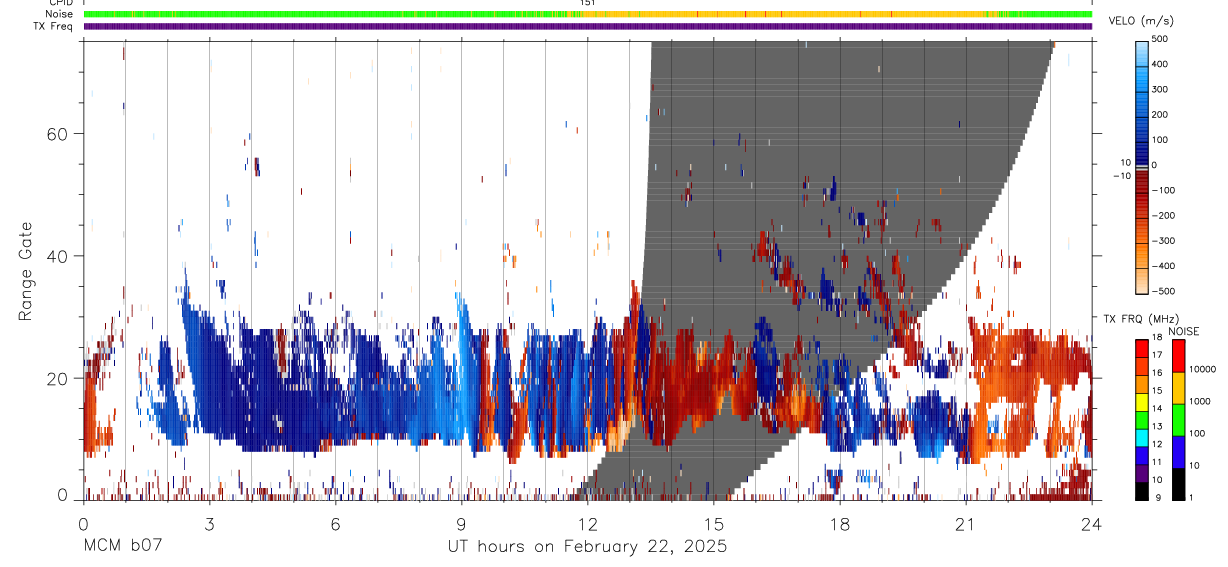Click the "24" tick on the UT hours axis

[x=1092, y=523]
